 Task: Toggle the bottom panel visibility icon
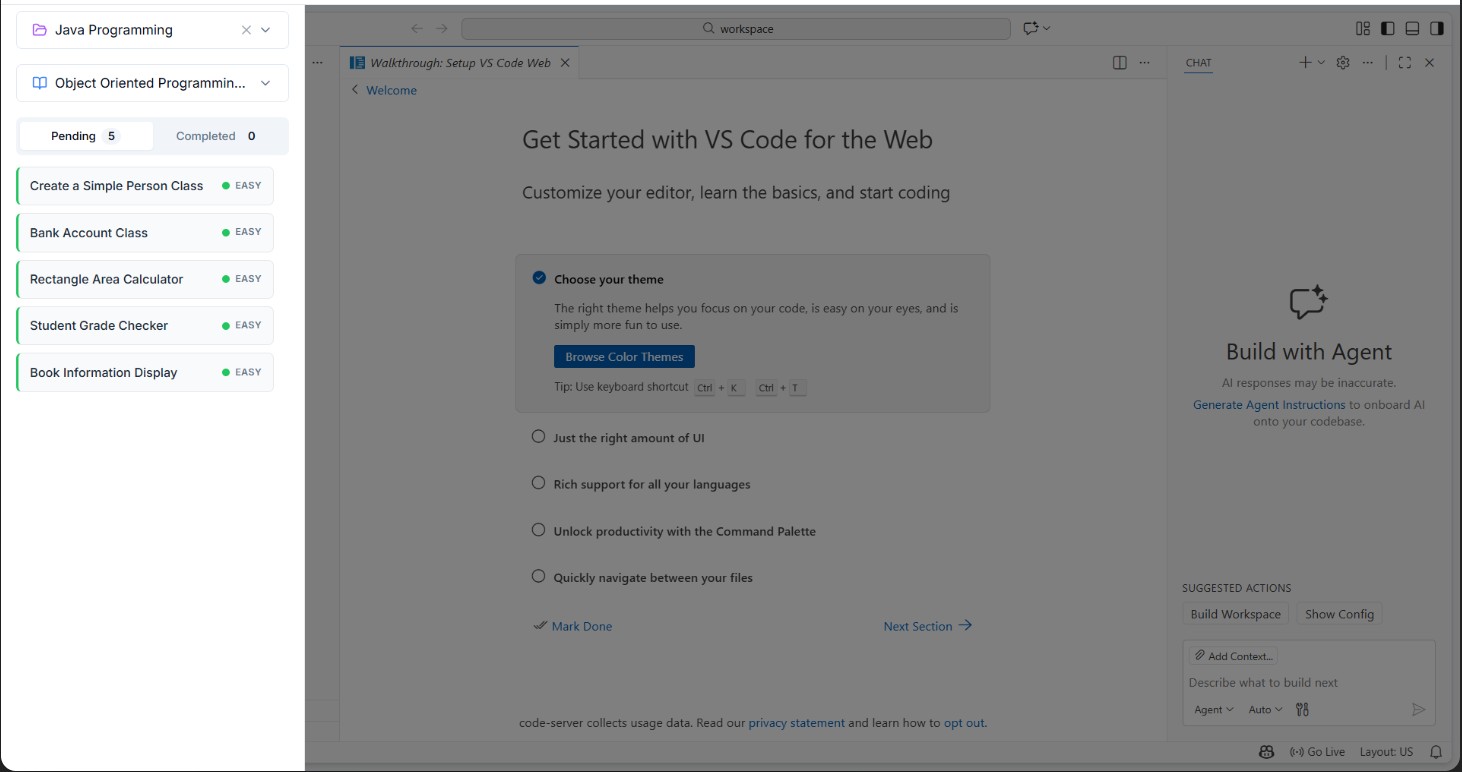point(1412,29)
